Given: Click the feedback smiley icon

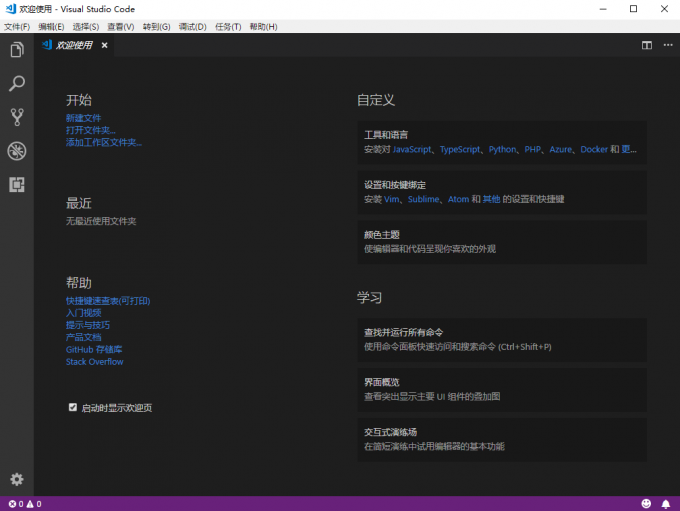Looking at the screenshot, I should [x=646, y=504].
